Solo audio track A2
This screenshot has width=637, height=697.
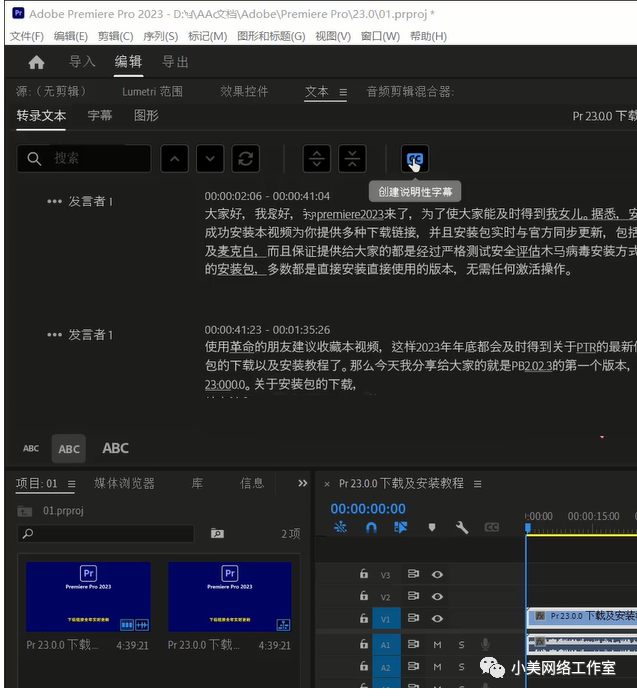[461, 667]
